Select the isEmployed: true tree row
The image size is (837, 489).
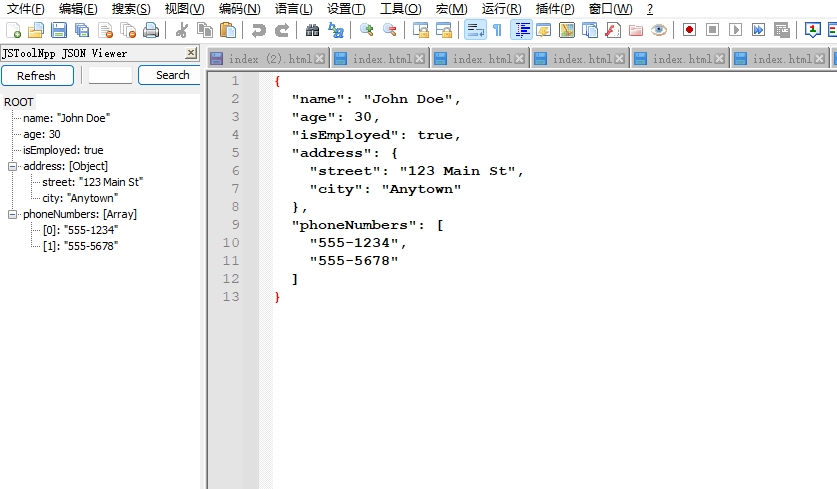[63, 150]
